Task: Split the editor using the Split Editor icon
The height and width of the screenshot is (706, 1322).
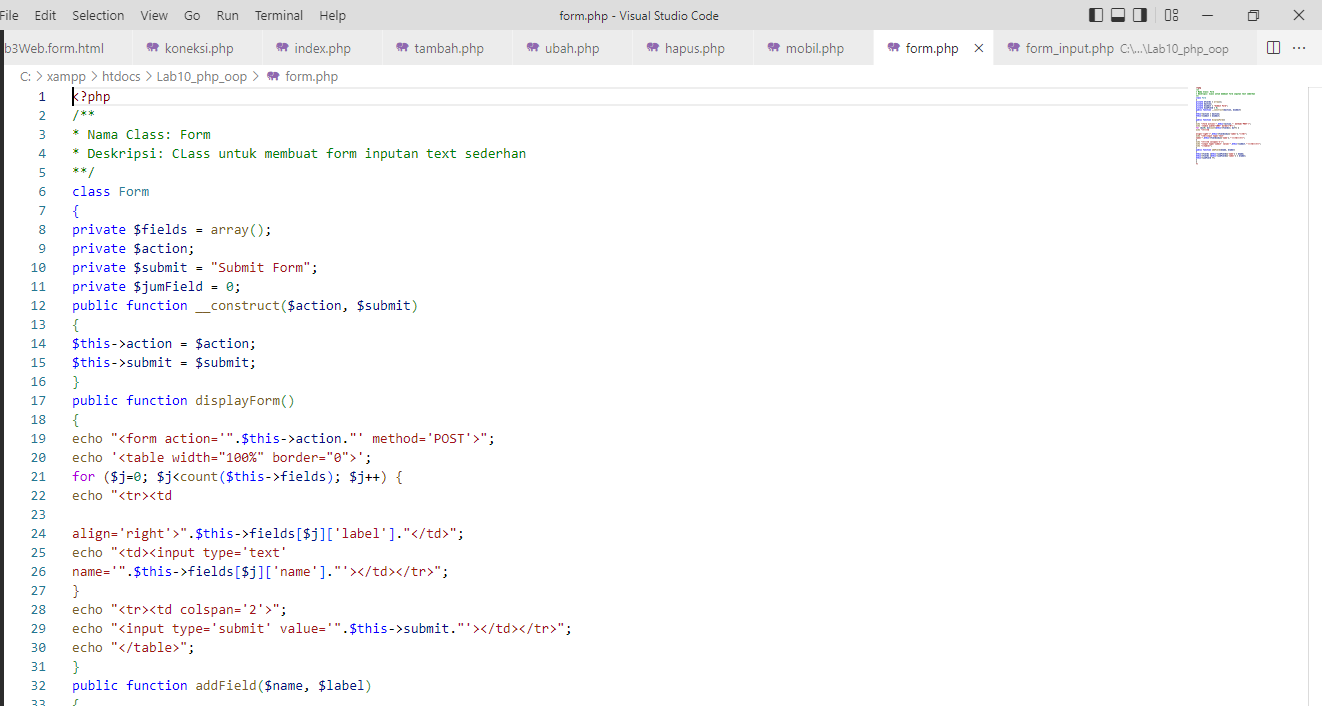Action: pos(1271,47)
